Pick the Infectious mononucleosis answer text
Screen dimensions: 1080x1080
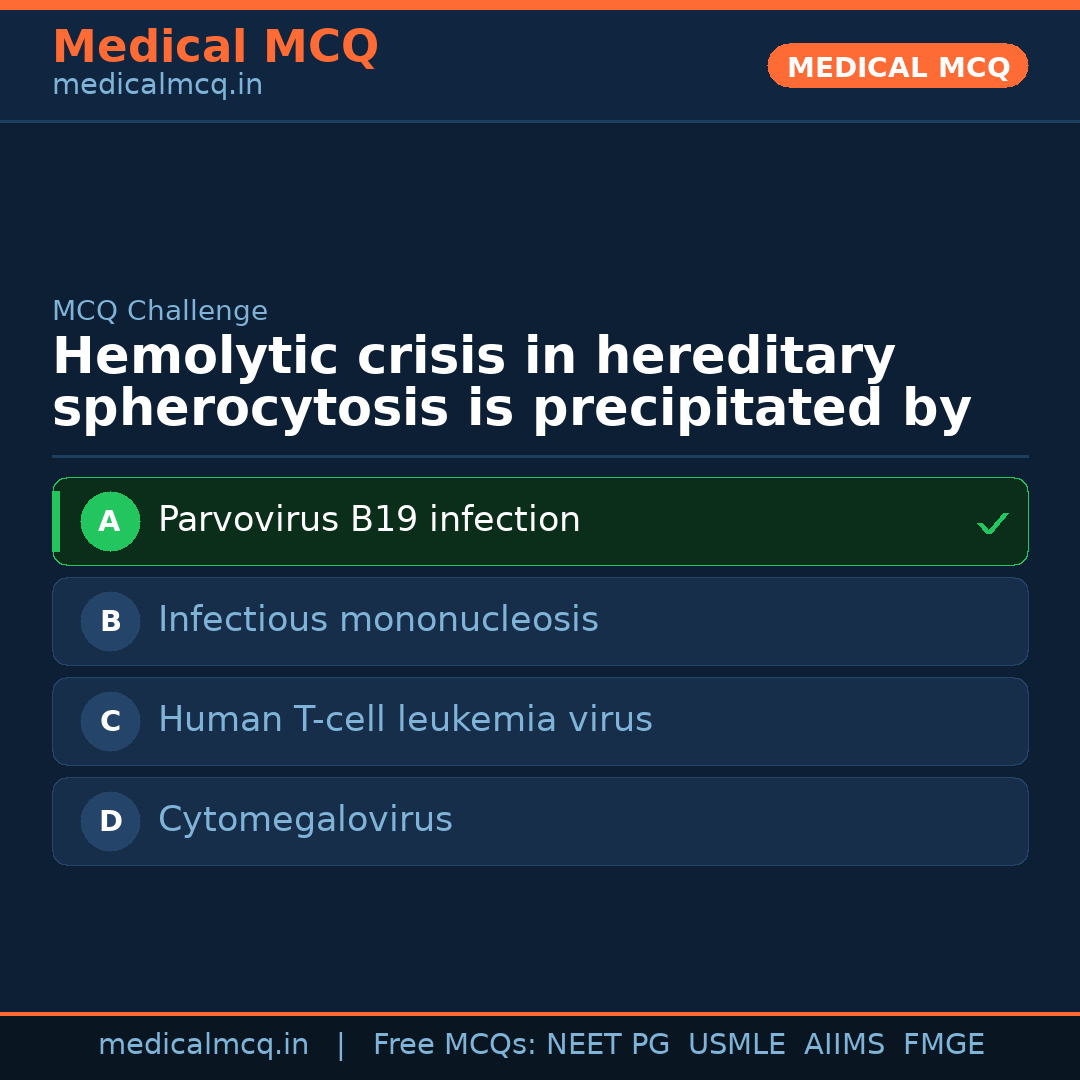click(378, 620)
